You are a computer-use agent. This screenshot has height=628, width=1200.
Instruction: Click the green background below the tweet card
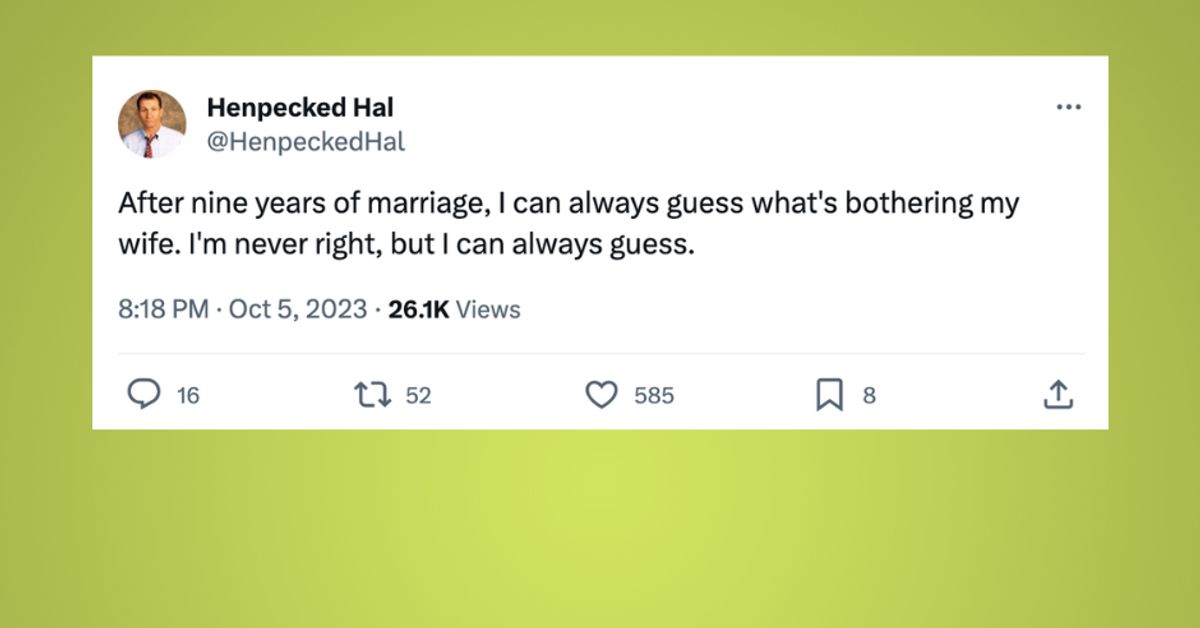click(600, 530)
